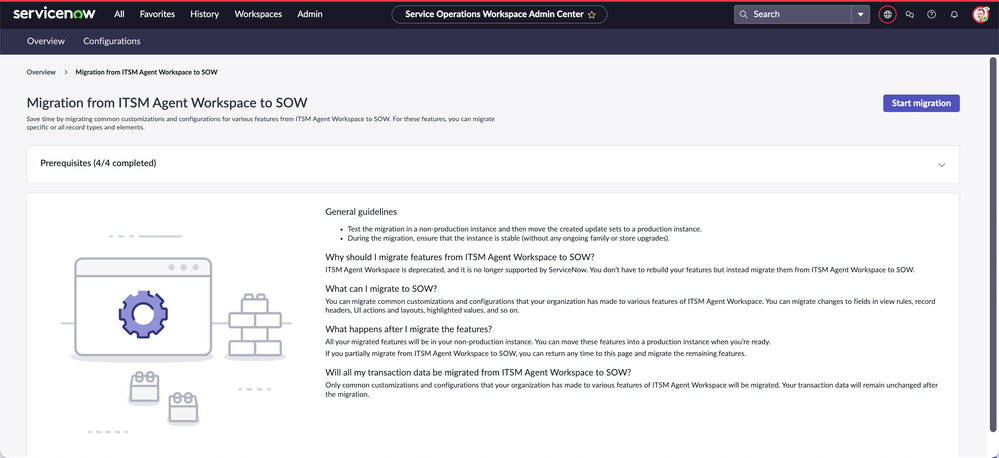This screenshot has width=999, height=458.
Task: Open the sidebar discussions chat icon
Action: 910,15
